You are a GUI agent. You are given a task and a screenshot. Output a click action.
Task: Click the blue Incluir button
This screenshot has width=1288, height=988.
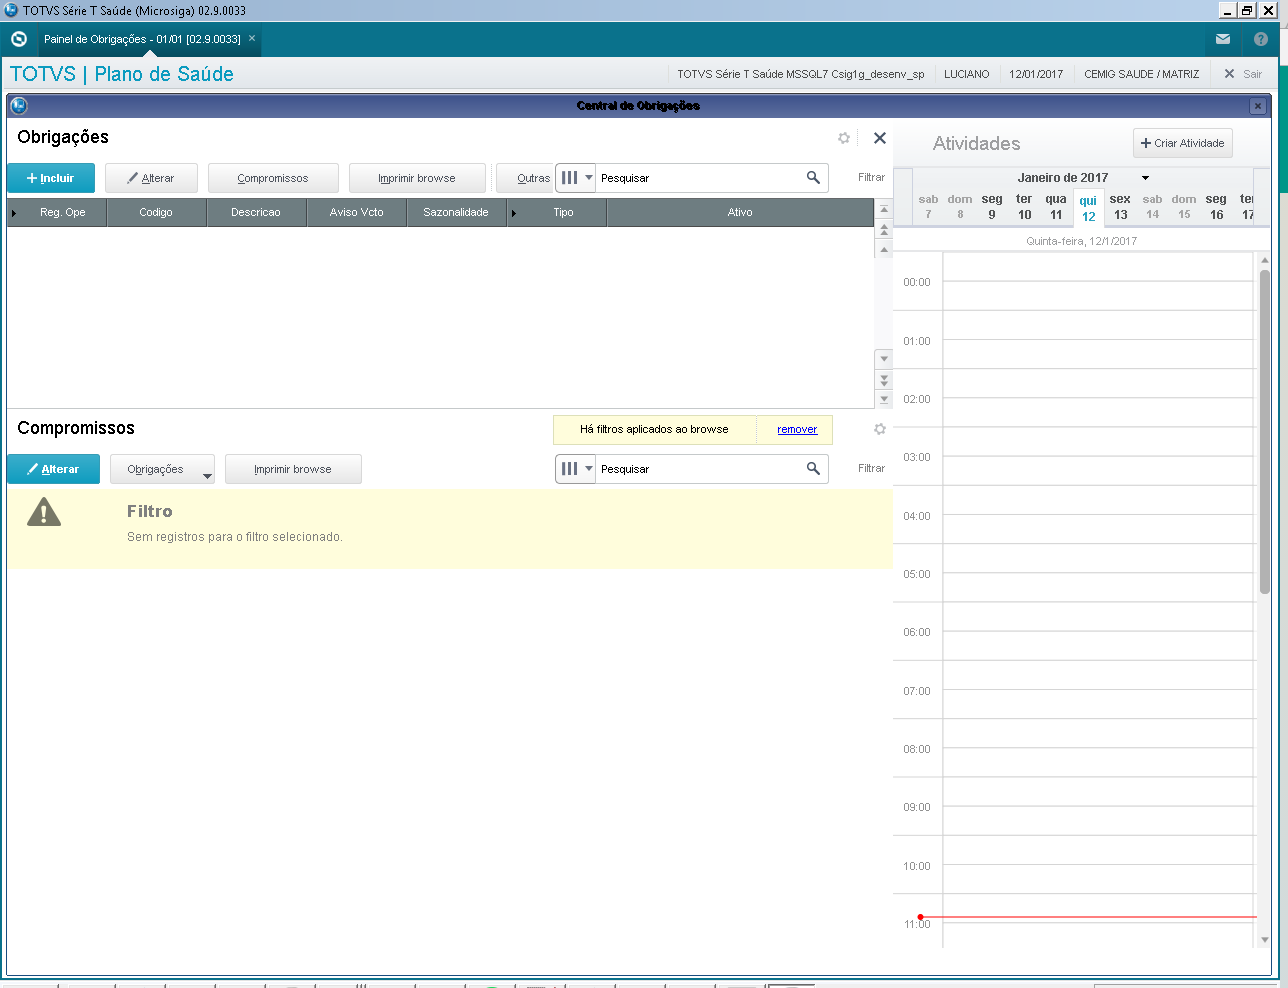(x=51, y=178)
